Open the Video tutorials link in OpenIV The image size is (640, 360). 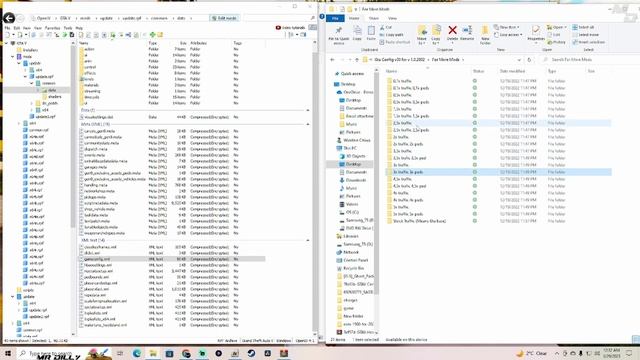click(x=290, y=28)
